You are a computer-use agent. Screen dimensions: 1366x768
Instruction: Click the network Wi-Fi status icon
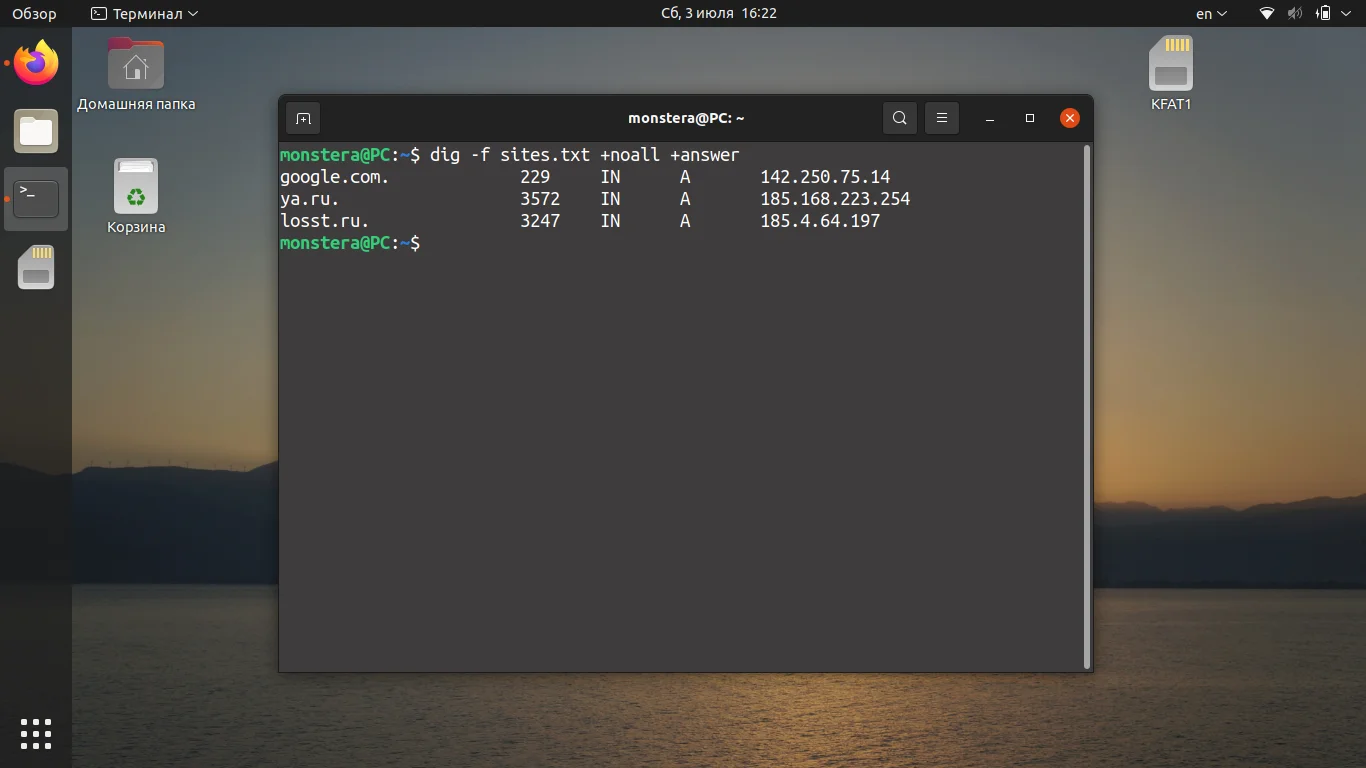pos(1266,13)
